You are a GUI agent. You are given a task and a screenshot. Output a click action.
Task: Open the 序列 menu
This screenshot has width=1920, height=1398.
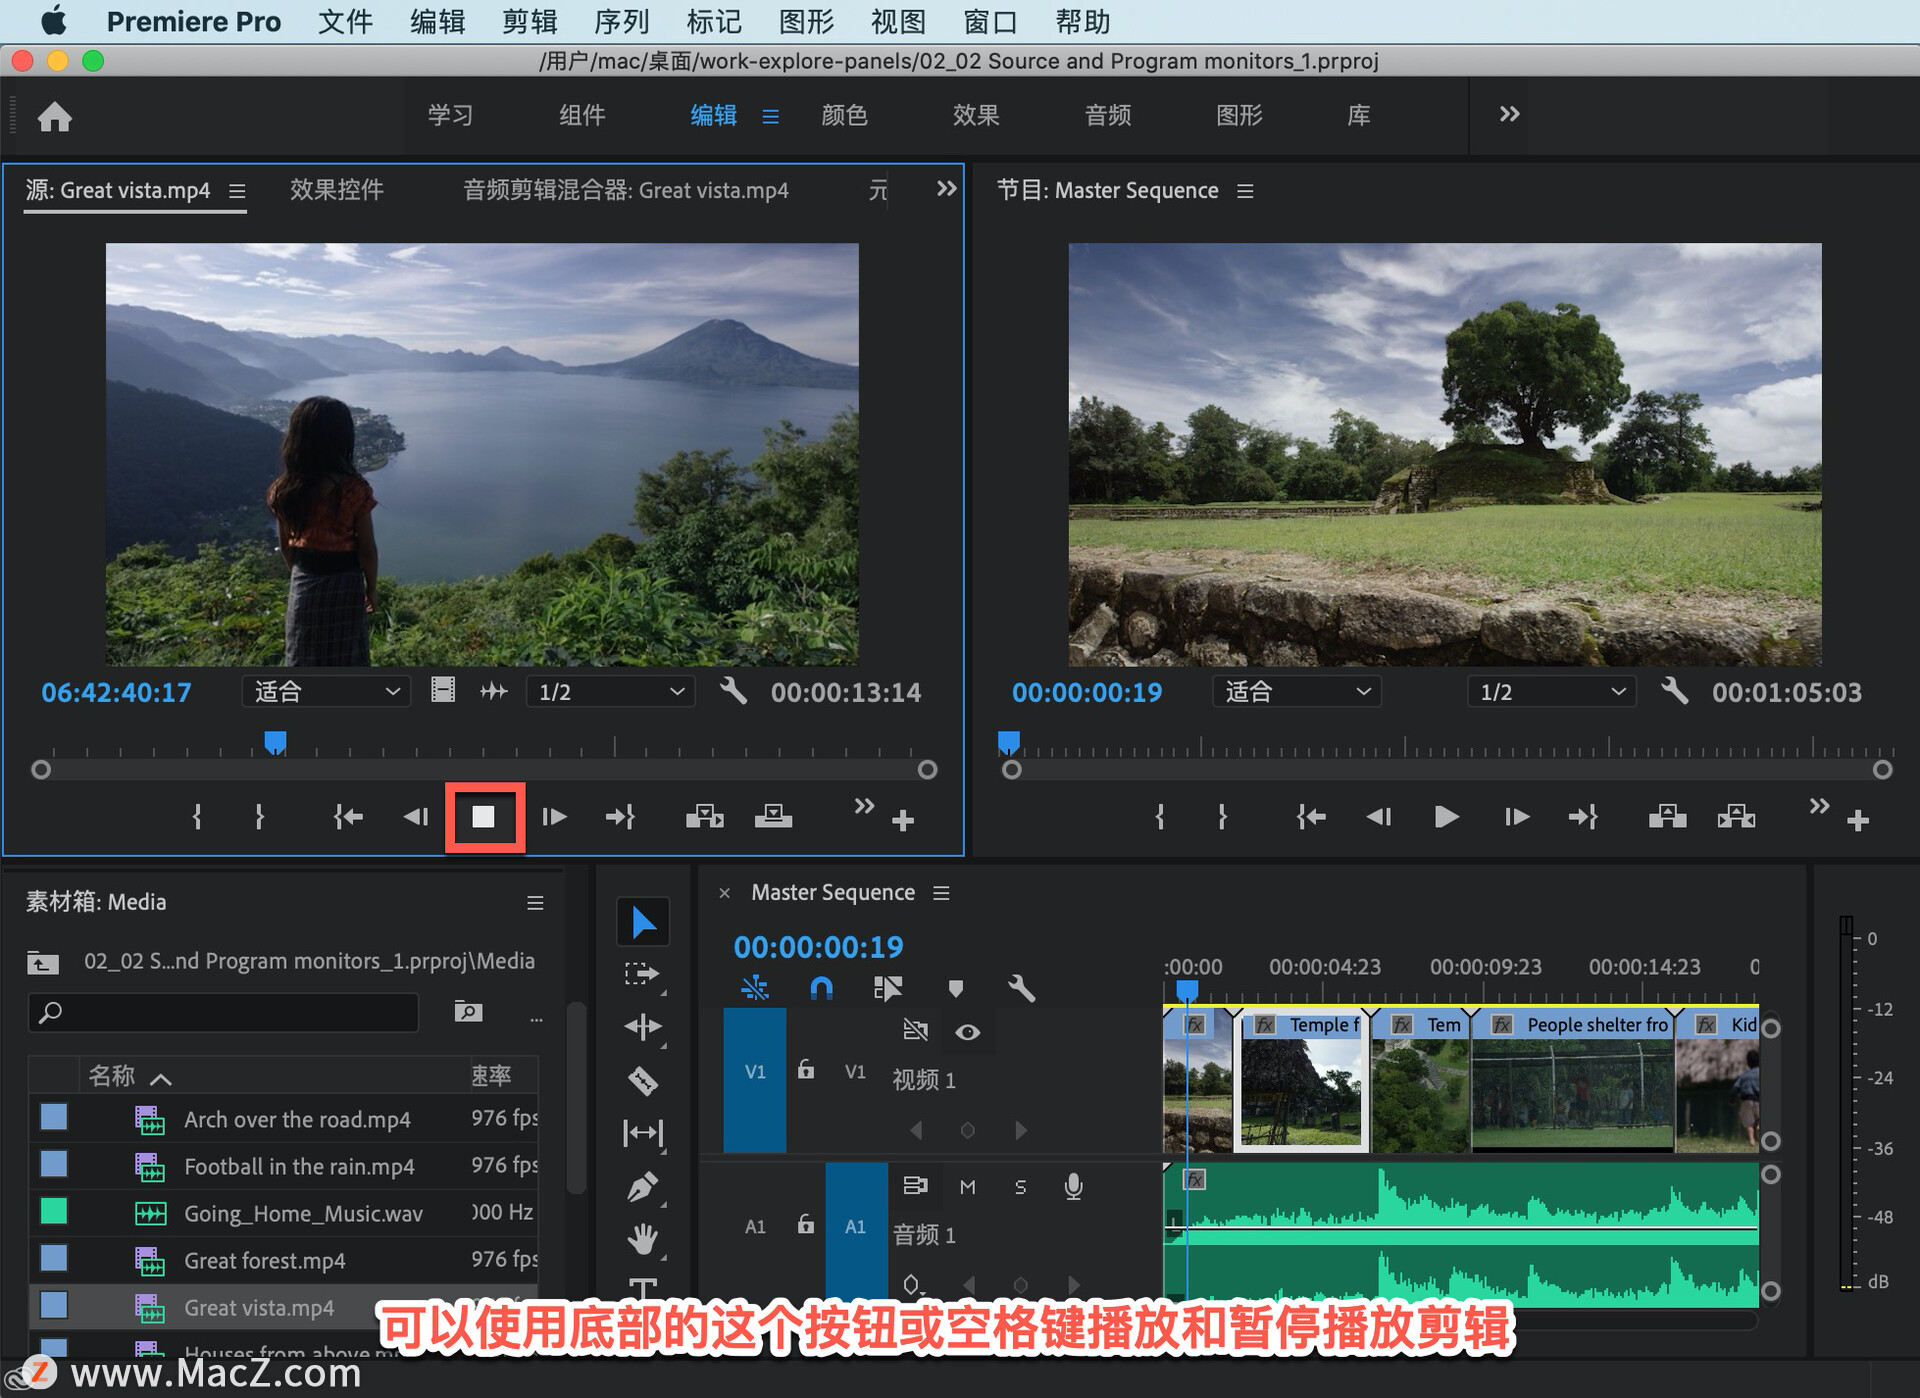(621, 21)
